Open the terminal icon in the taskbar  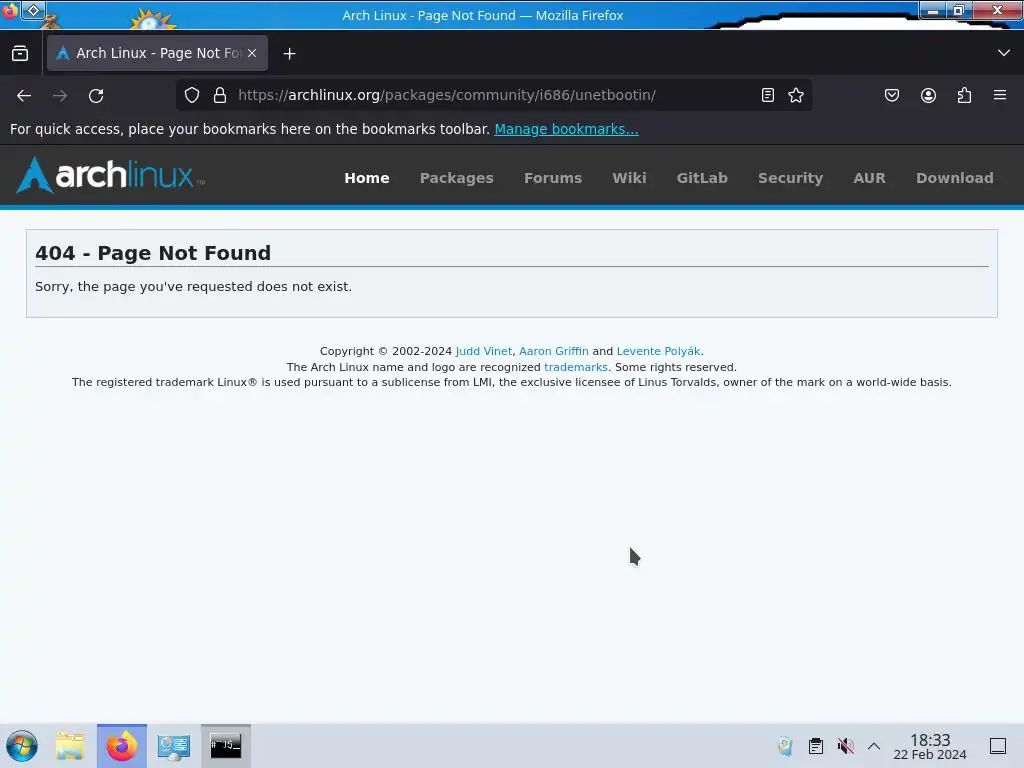[226, 746]
